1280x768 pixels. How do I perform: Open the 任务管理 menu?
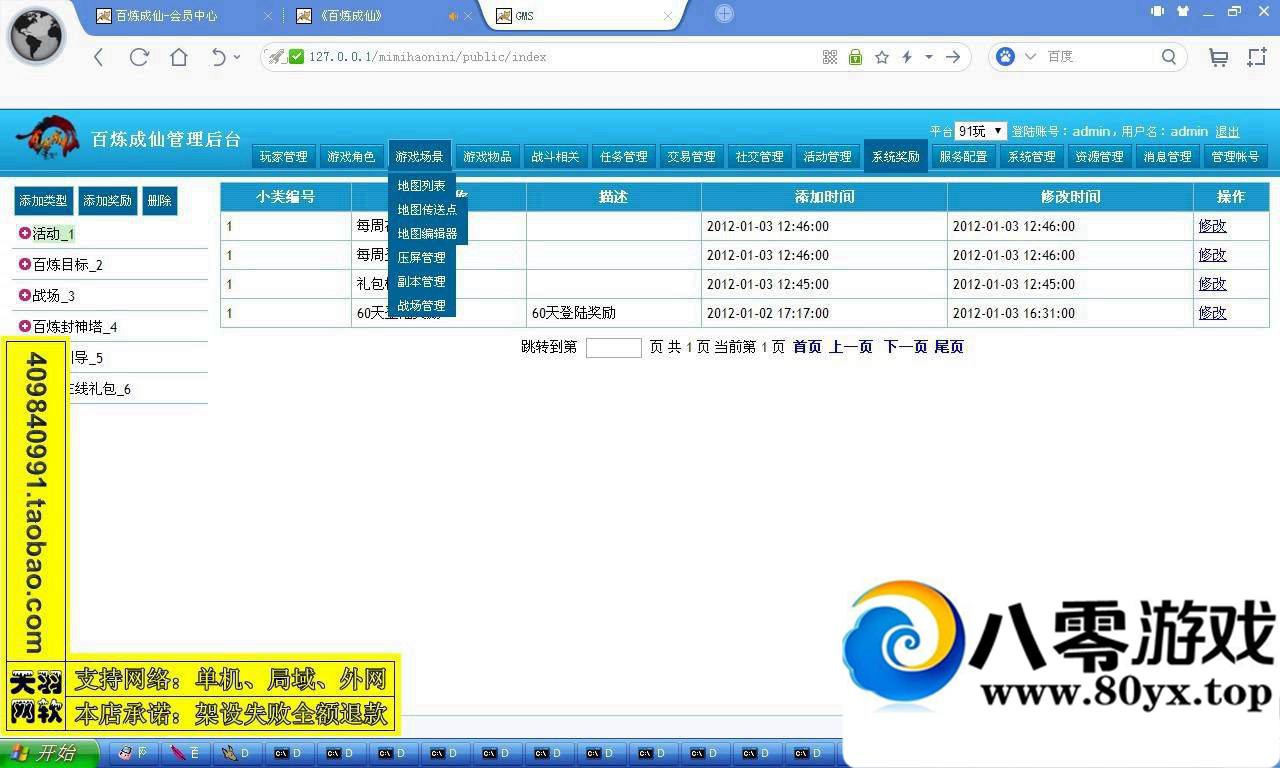(x=623, y=157)
